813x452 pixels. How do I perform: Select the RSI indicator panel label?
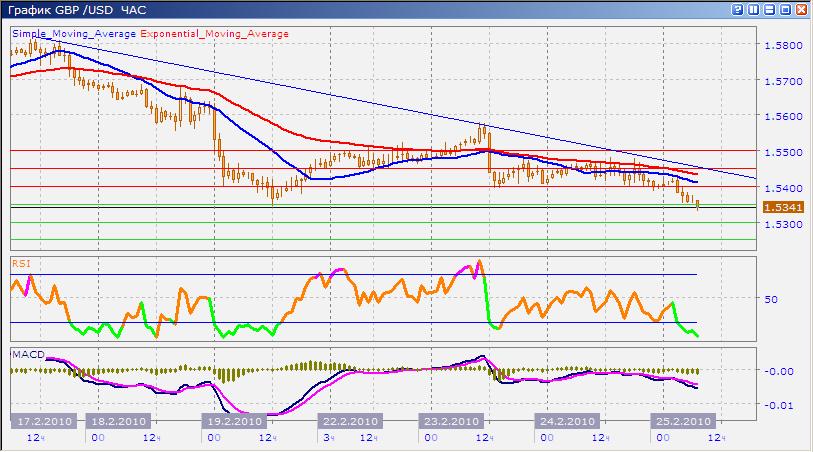point(21,263)
